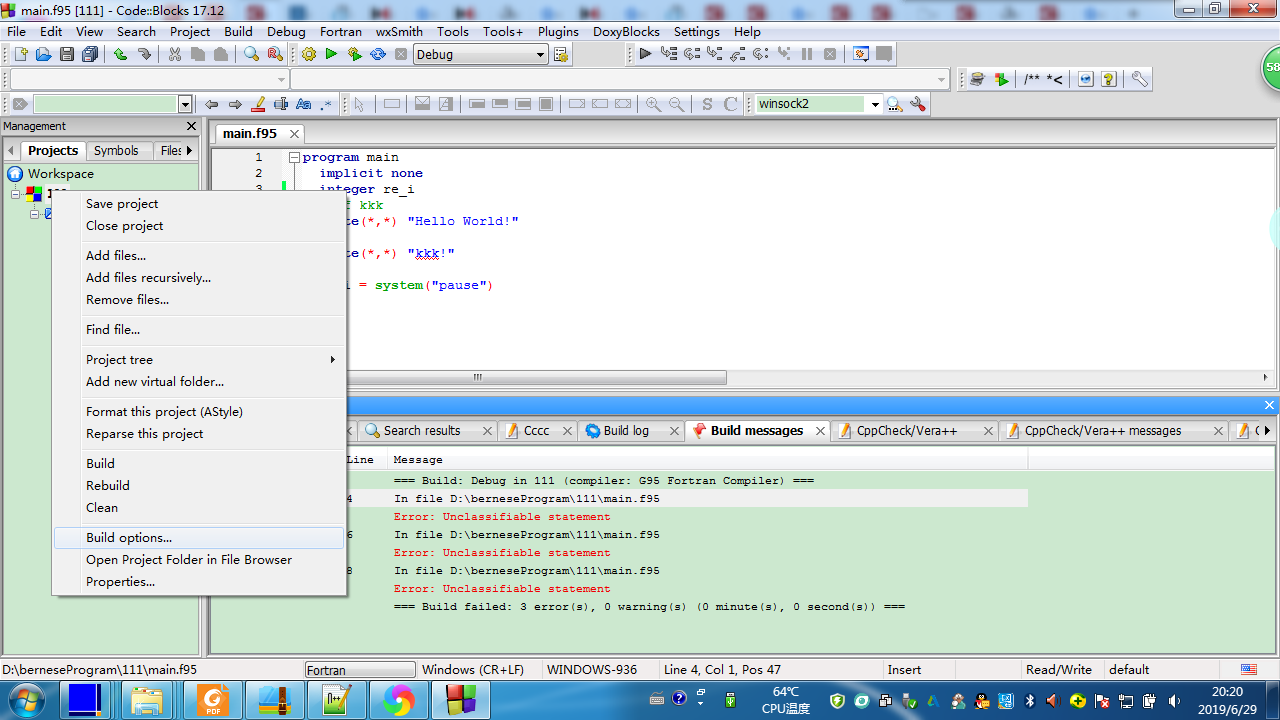Click the New file toolbar icon
The image size is (1280, 720).
(20, 54)
